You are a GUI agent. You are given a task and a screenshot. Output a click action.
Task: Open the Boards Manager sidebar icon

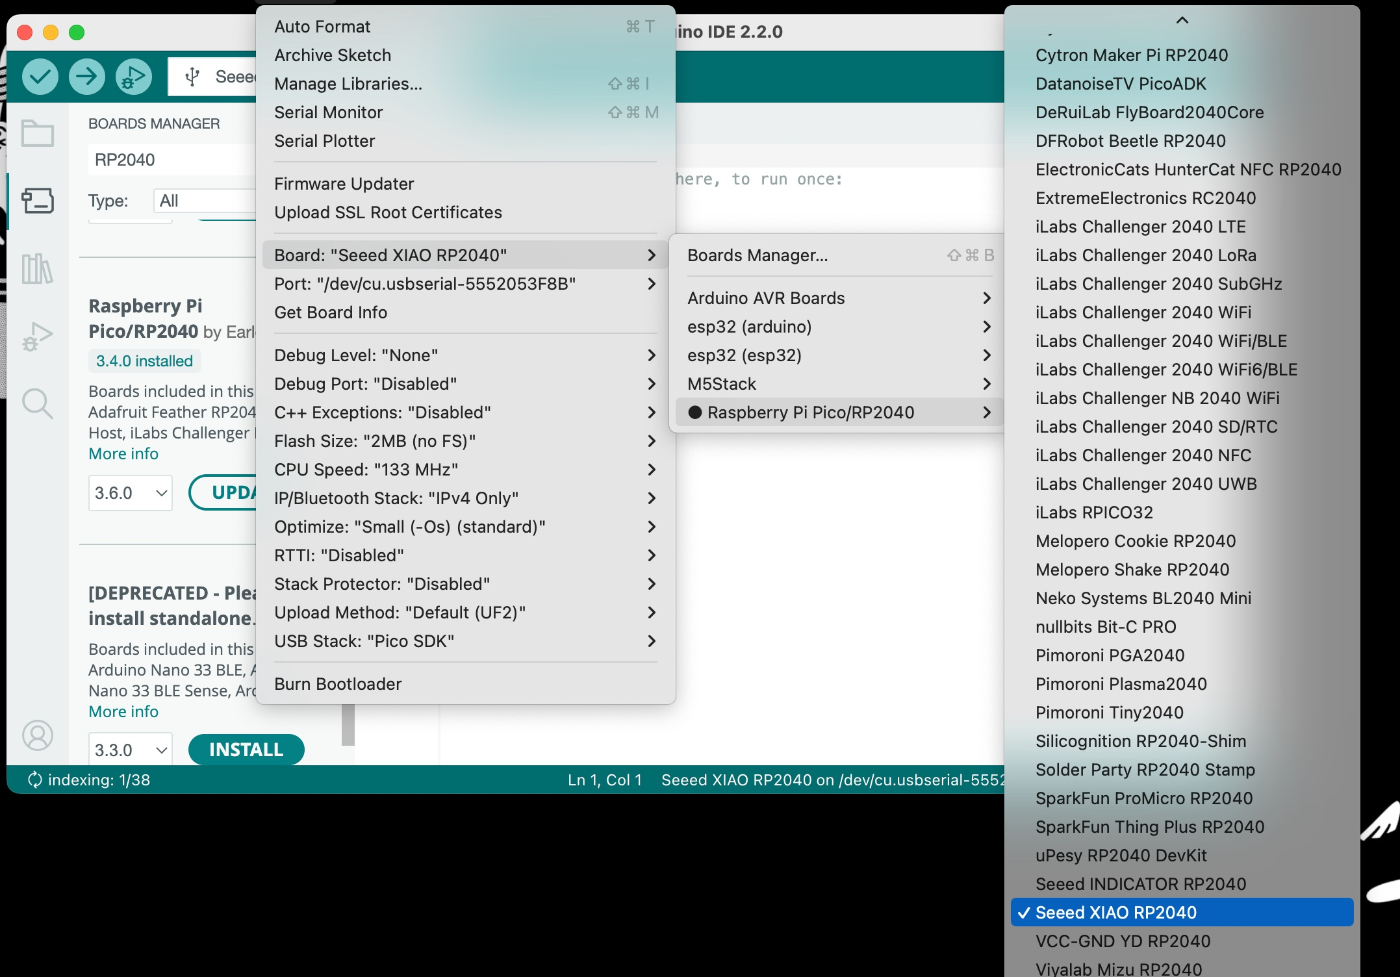(37, 201)
